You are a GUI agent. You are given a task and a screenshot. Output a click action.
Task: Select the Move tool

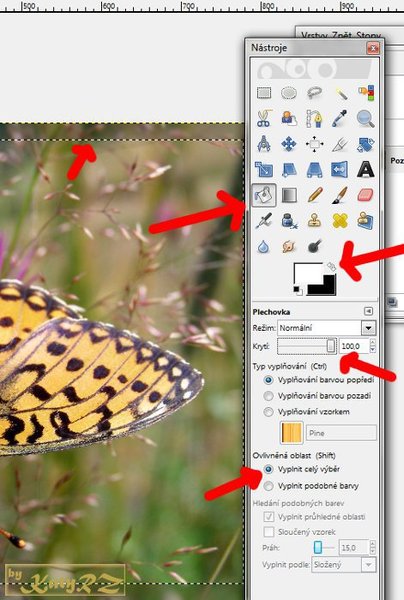coord(289,145)
